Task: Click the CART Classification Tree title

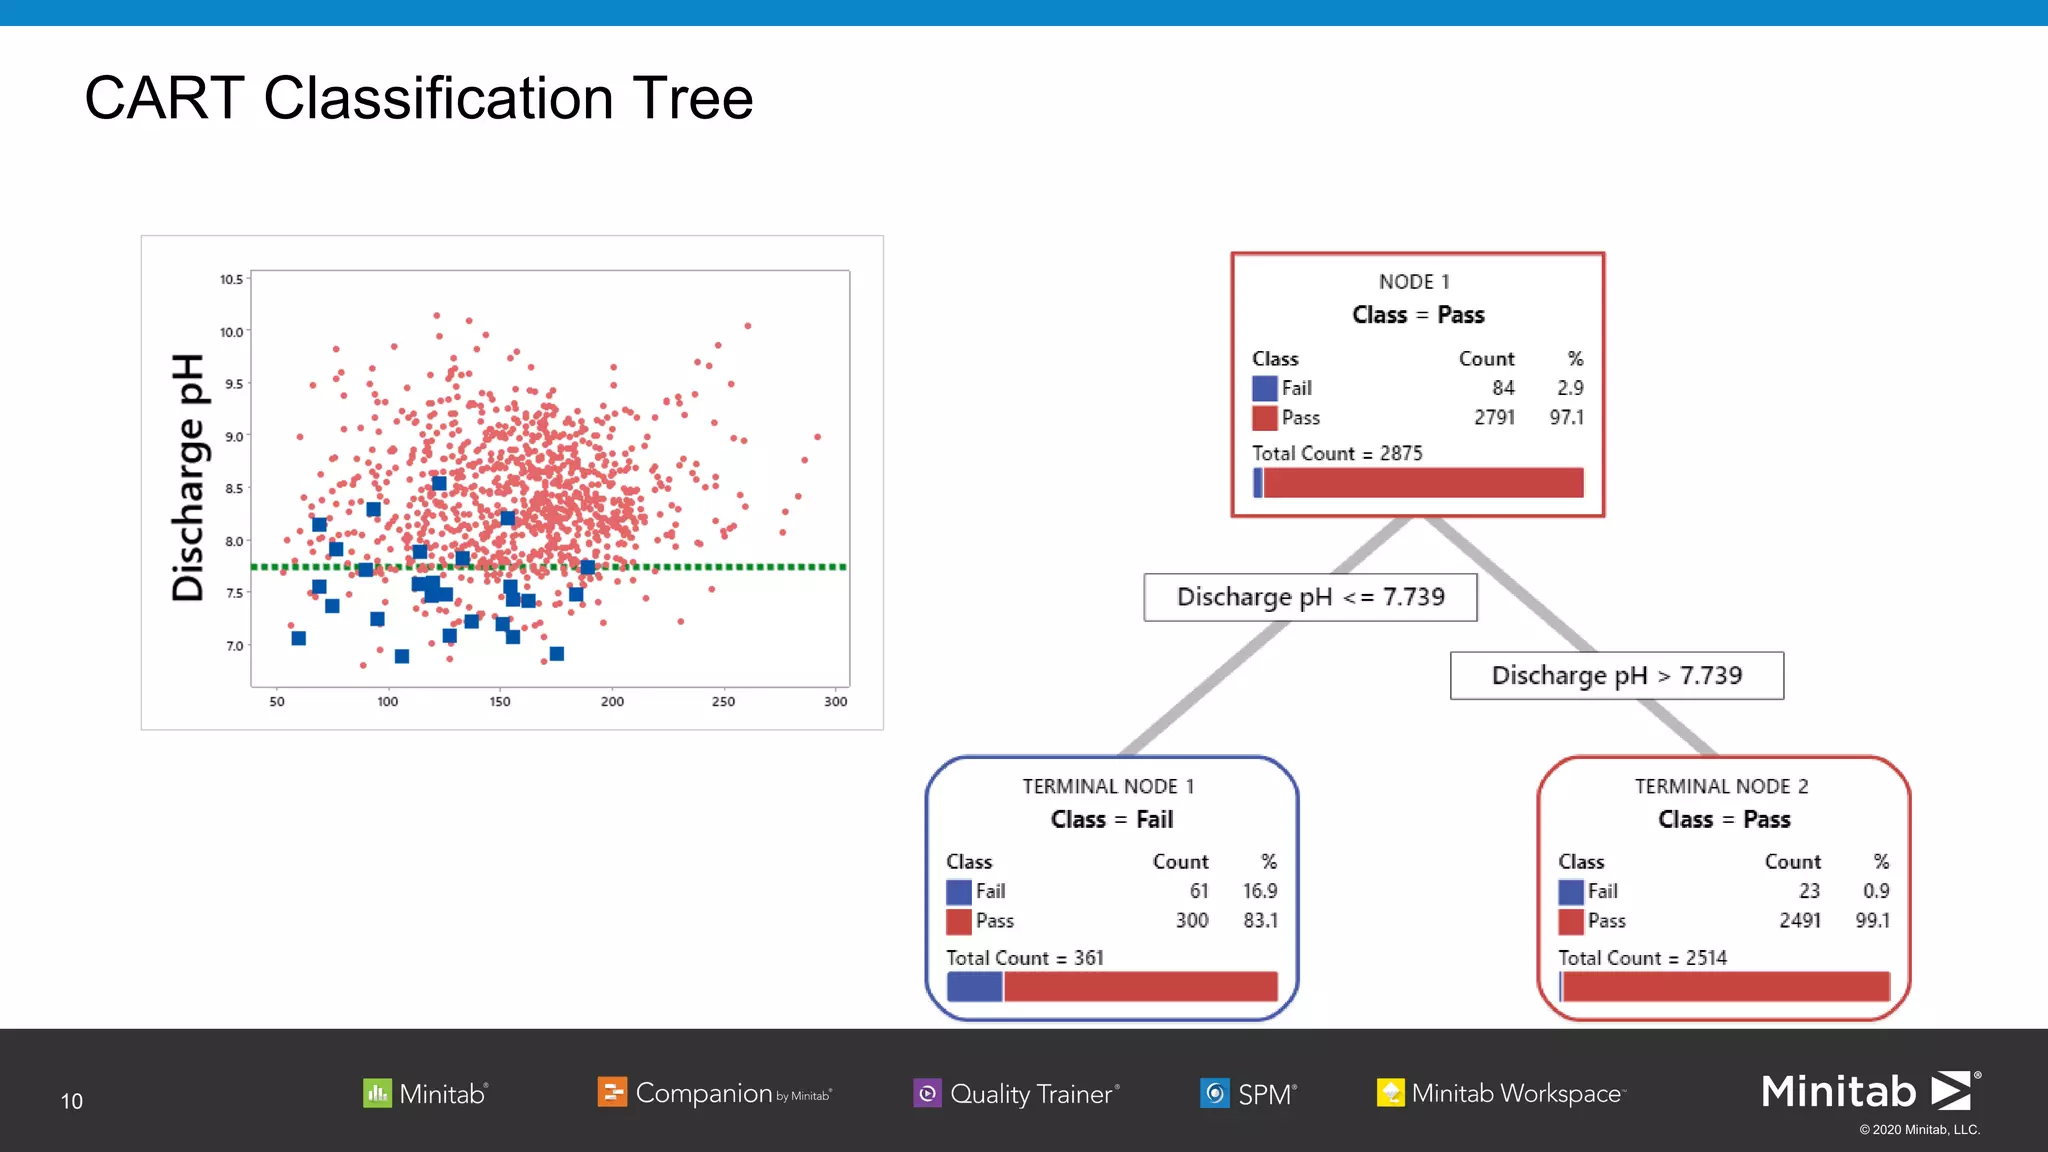Action: click(418, 98)
